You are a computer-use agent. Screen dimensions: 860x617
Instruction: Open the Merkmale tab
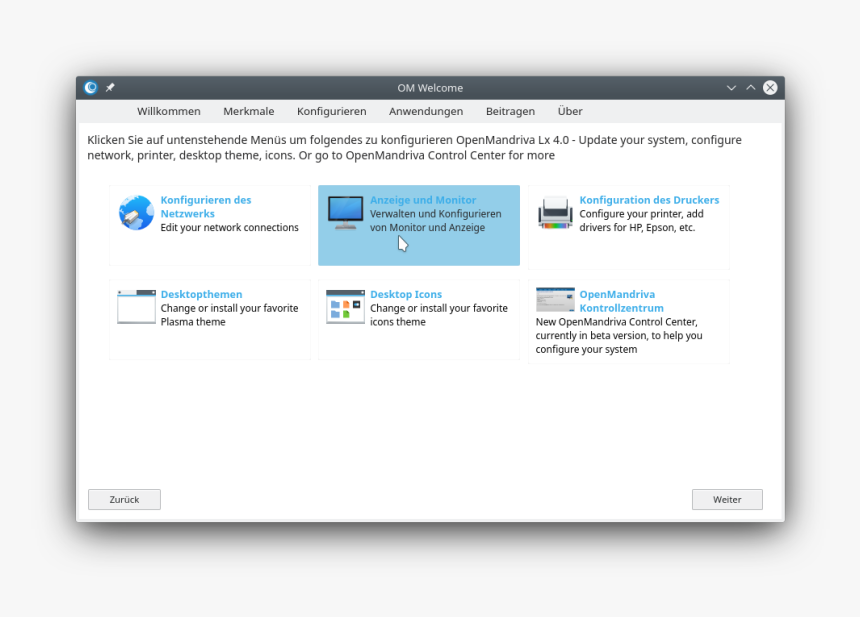(x=248, y=111)
